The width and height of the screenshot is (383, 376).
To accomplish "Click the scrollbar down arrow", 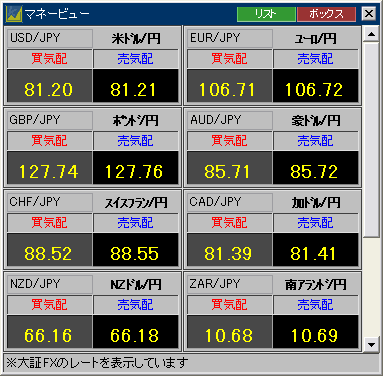I will click(x=371, y=344).
